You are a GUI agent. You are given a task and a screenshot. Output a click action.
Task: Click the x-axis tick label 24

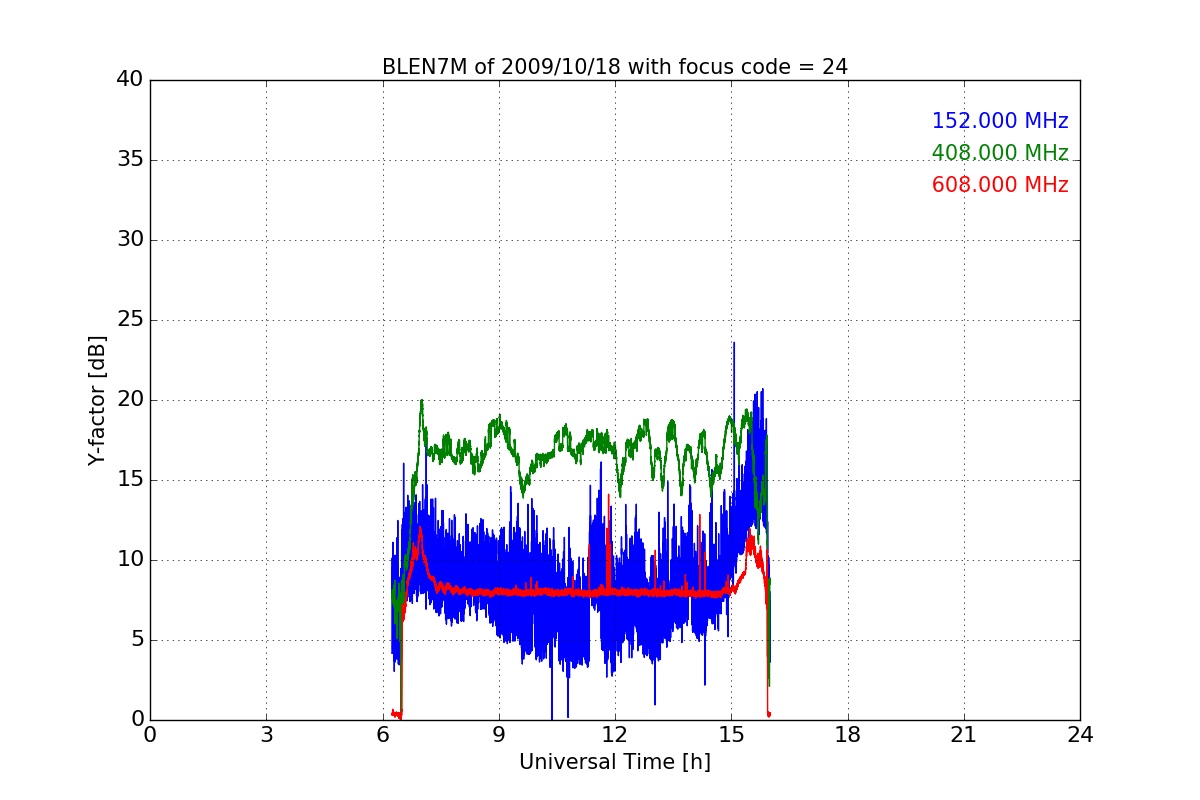coord(1080,735)
